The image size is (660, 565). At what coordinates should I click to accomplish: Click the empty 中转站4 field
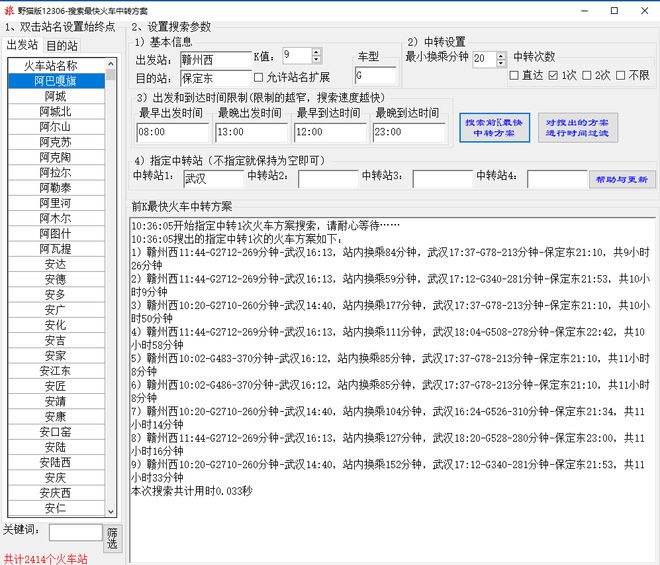[557, 179]
